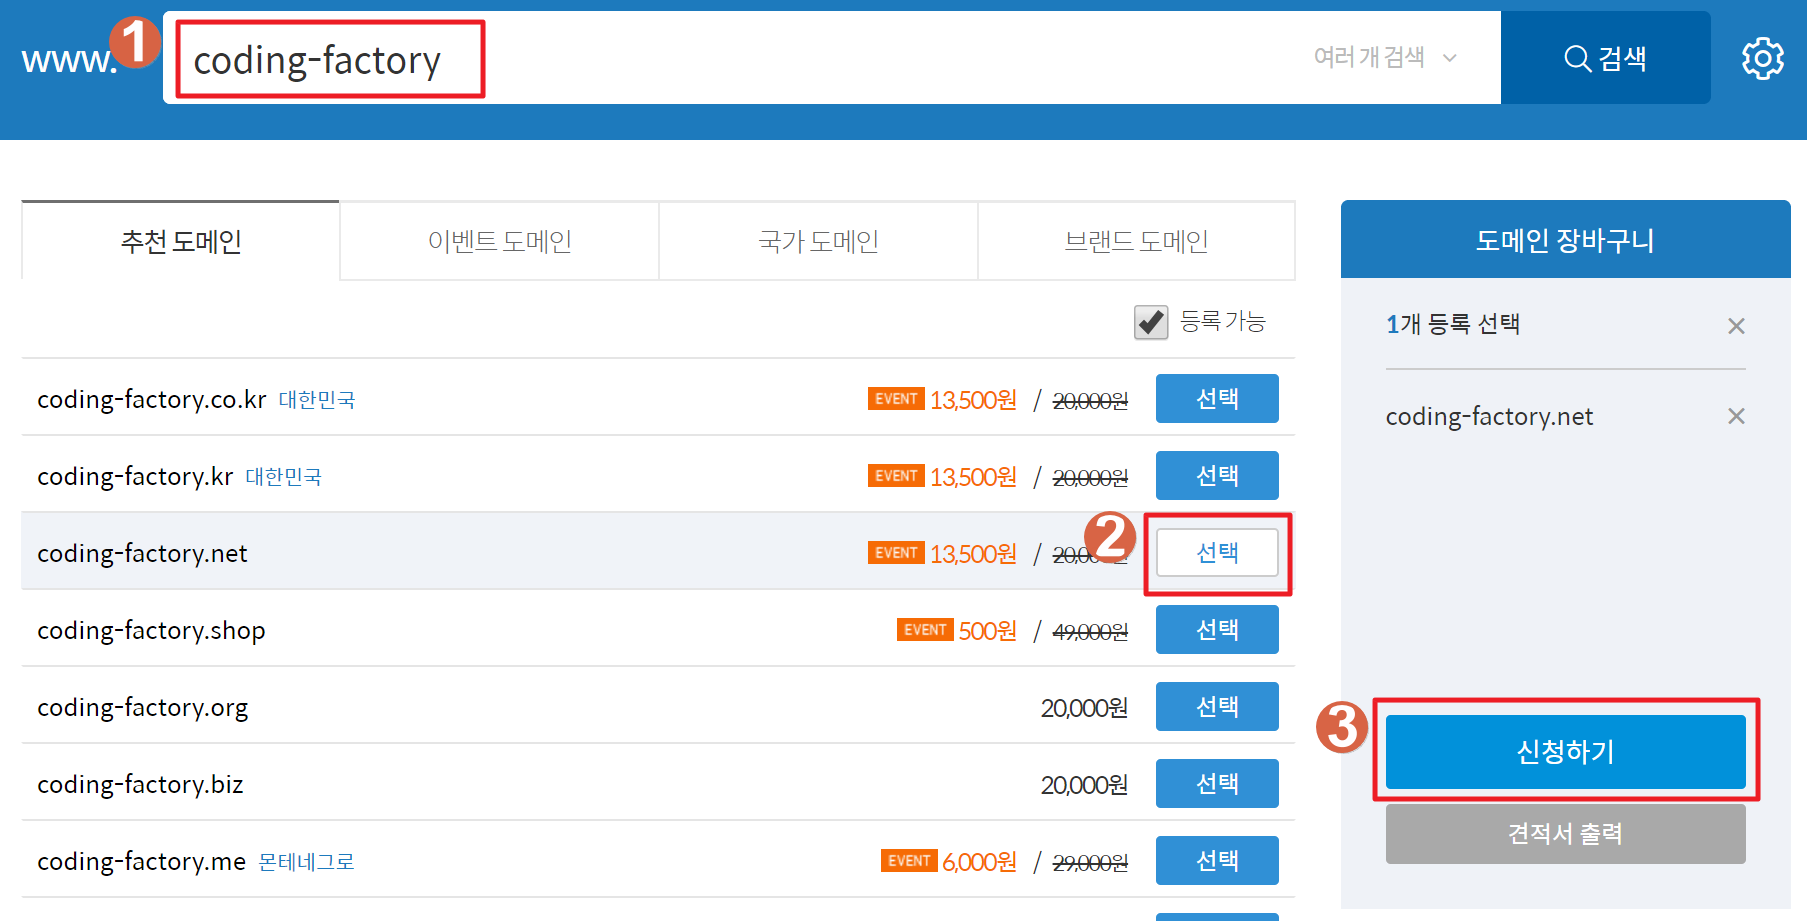Click the 견적서 출력 quote button
Screen dimensions: 1807x921
pyautogui.click(x=1565, y=833)
